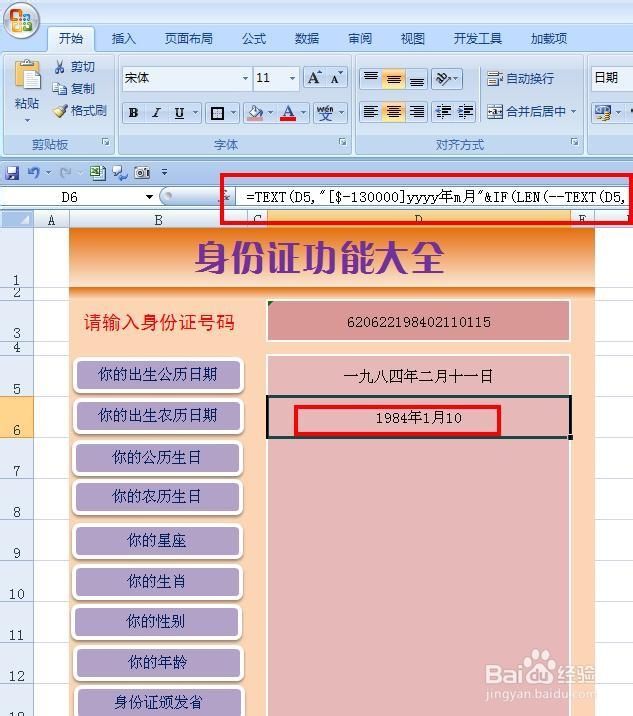Open the font size dropdown 11
633x716 pixels.
[292, 78]
